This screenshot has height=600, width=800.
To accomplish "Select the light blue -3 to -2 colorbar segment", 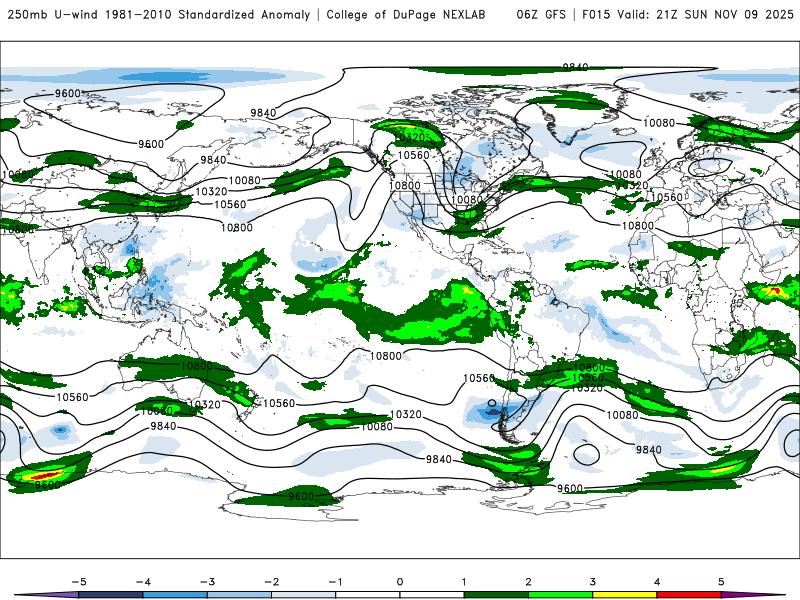I will click(x=239, y=595).
